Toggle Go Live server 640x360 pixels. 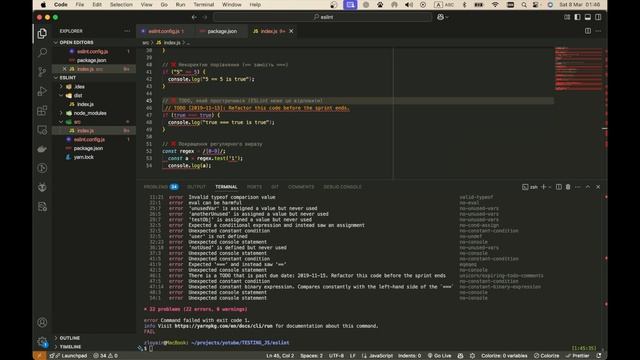point(439,356)
